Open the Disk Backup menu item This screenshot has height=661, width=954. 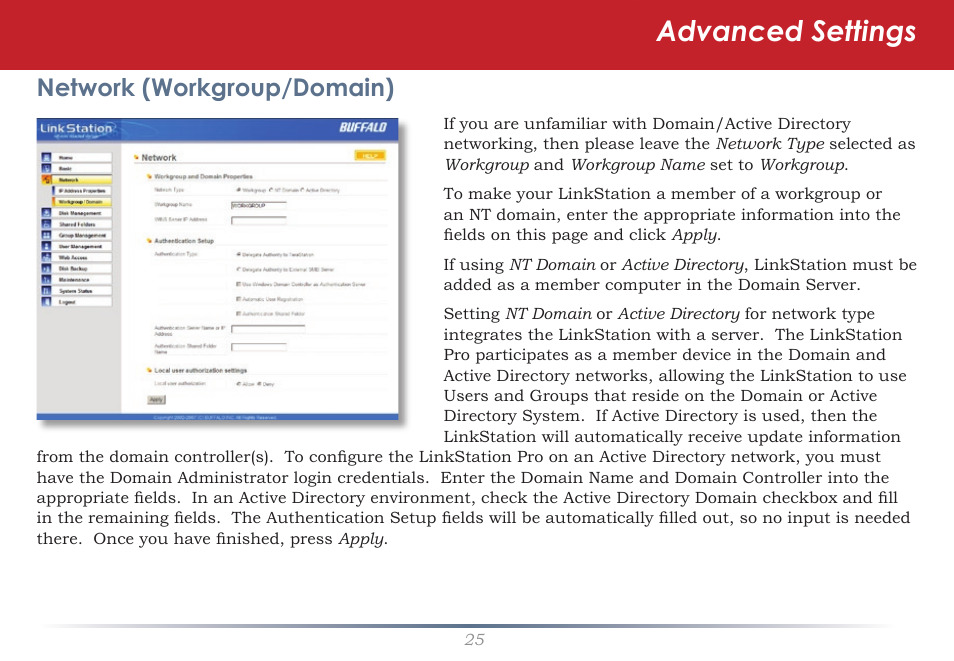pos(82,268)
